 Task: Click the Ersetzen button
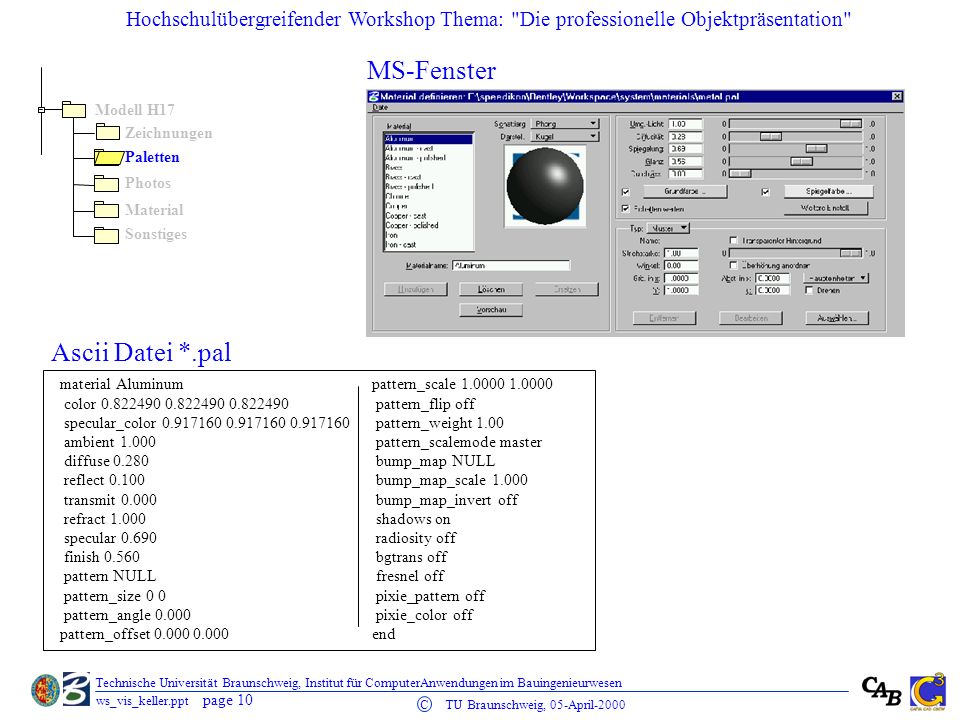click(x=567, y=289)
